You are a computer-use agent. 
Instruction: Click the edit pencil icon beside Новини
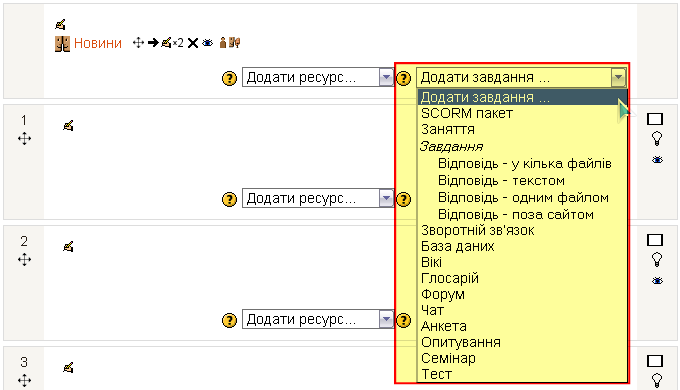166,43
